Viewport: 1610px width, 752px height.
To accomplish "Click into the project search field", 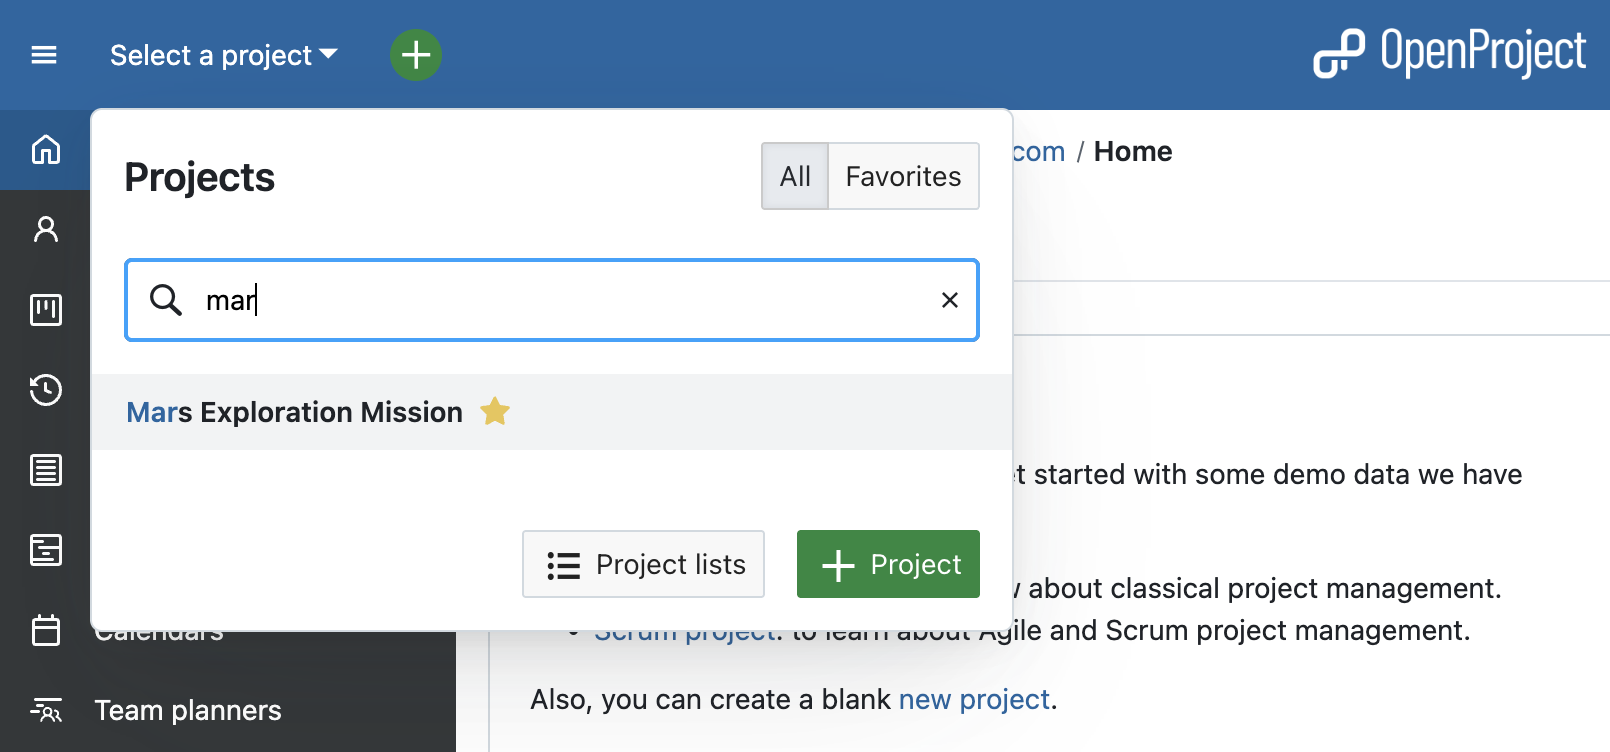I will (x=560, y=300).
